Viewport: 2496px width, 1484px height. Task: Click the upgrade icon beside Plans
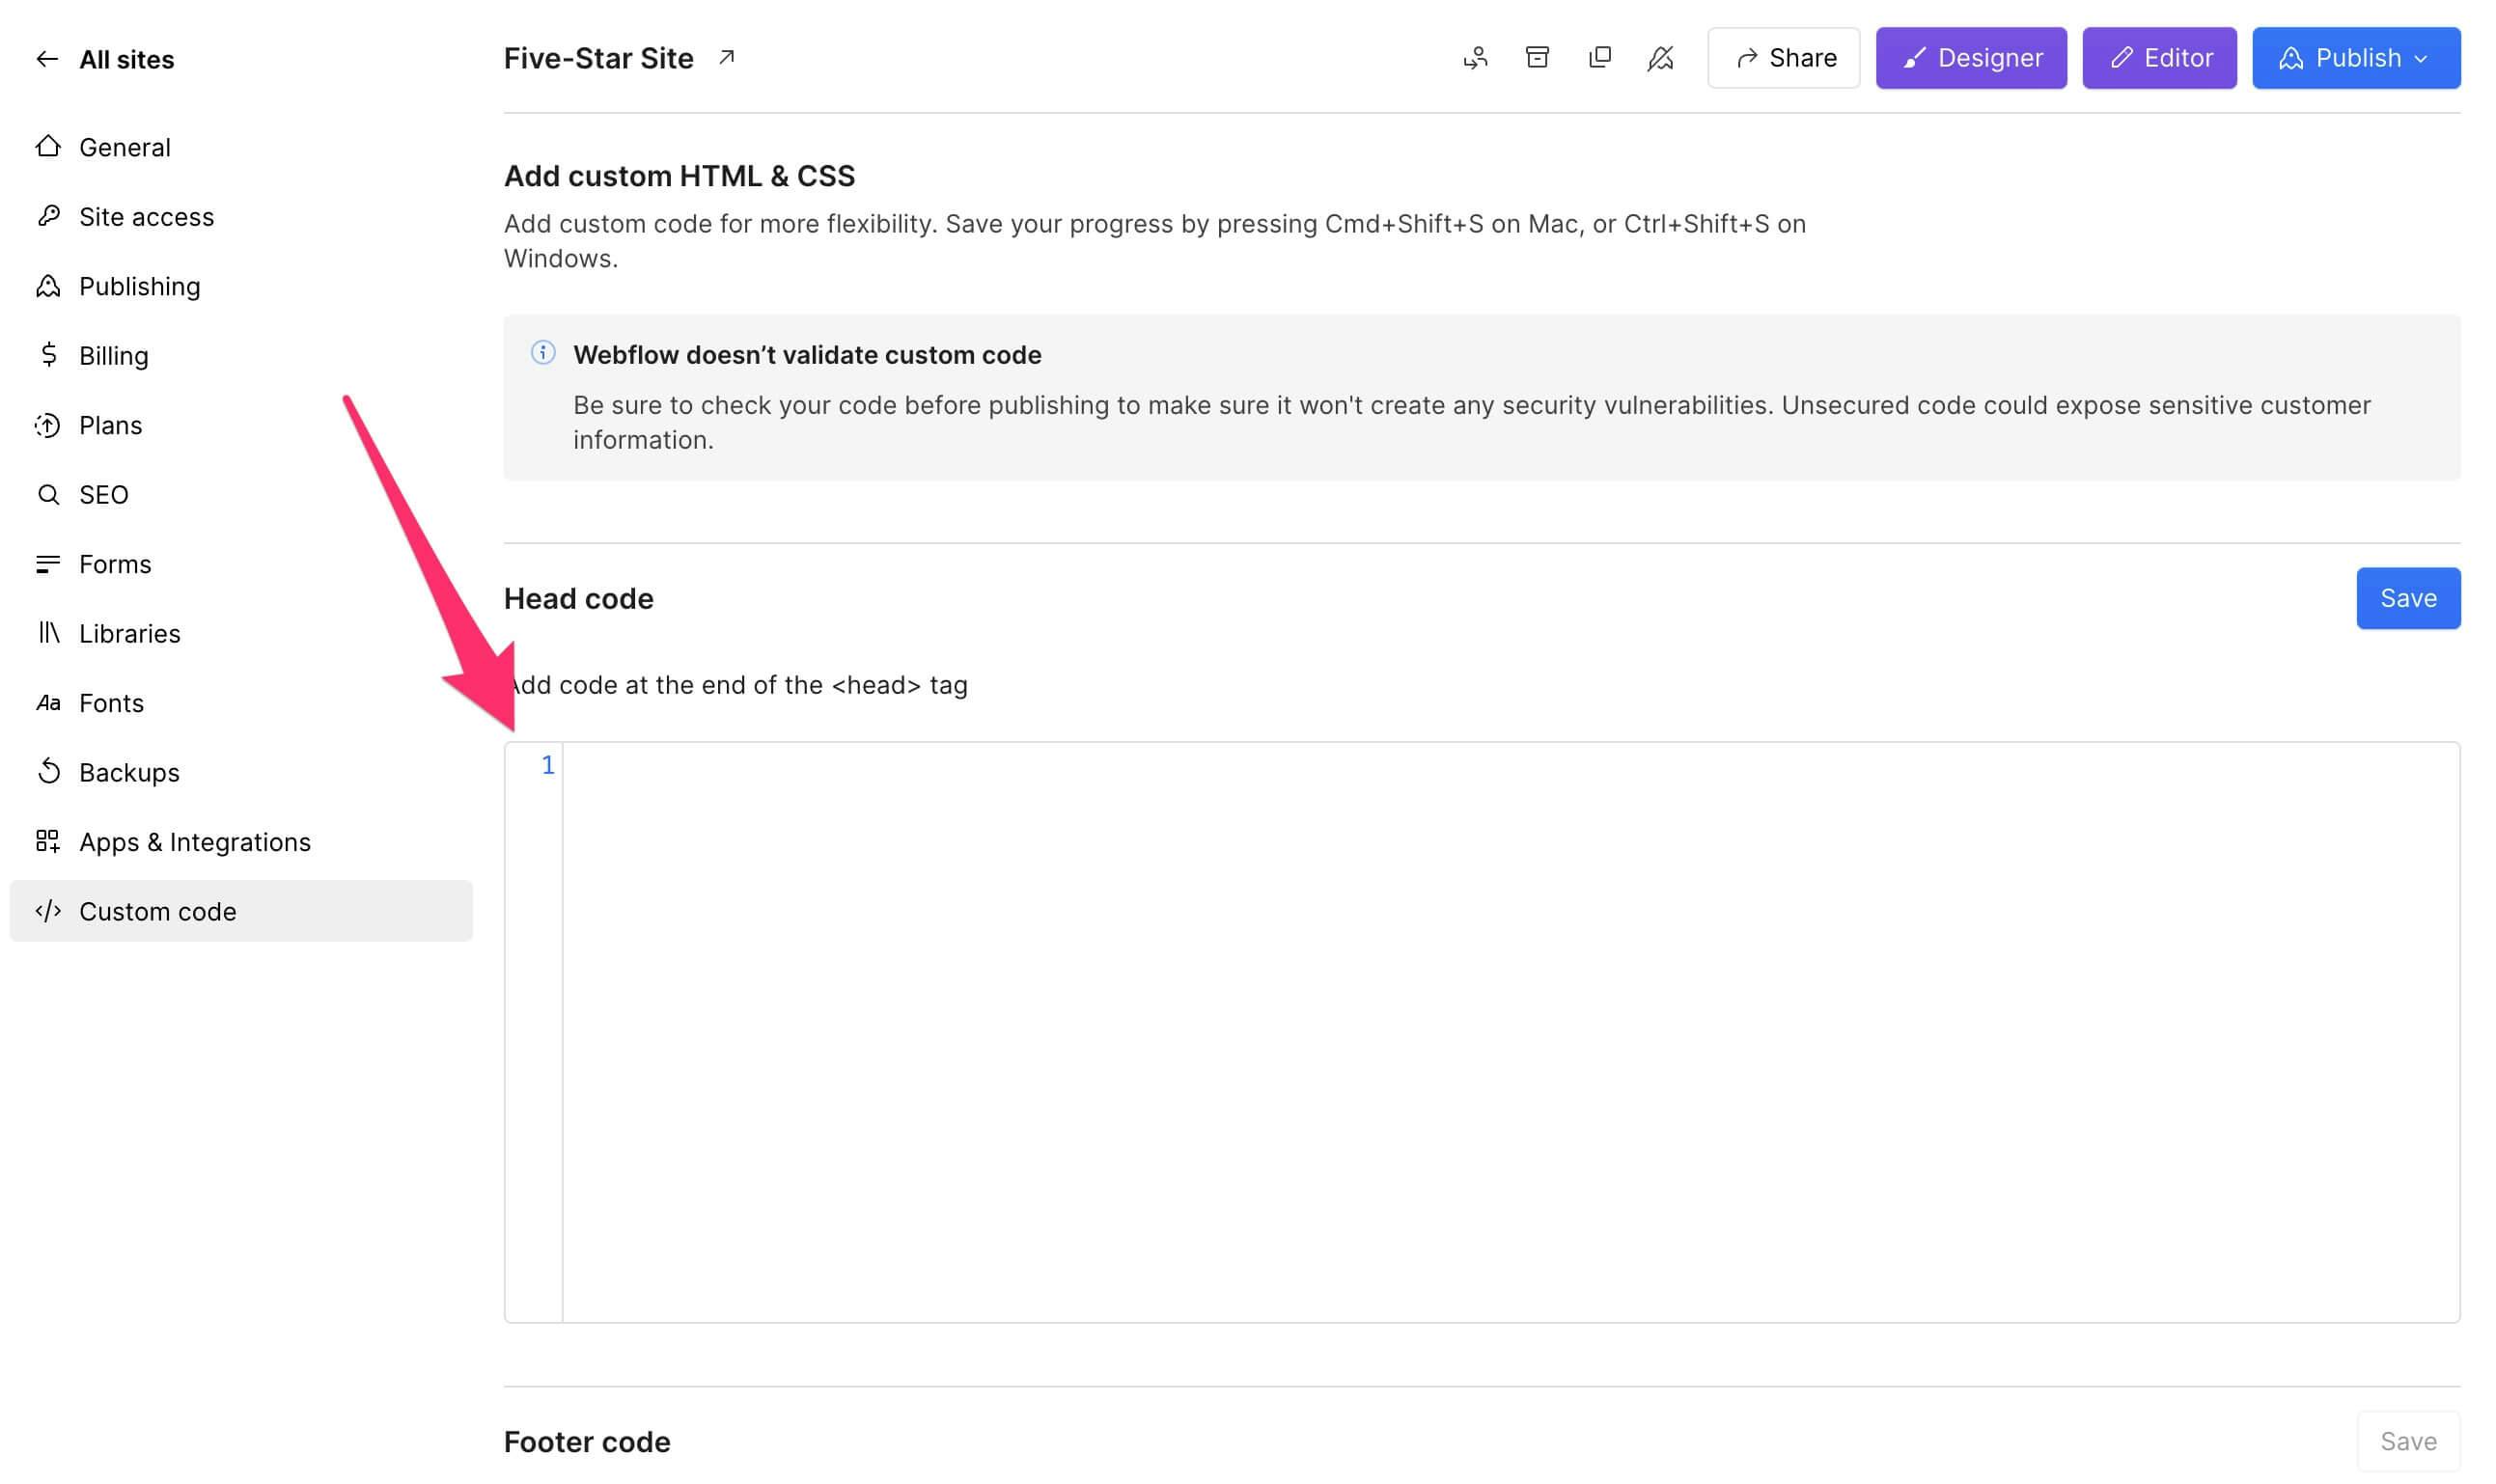coord(48,425)
